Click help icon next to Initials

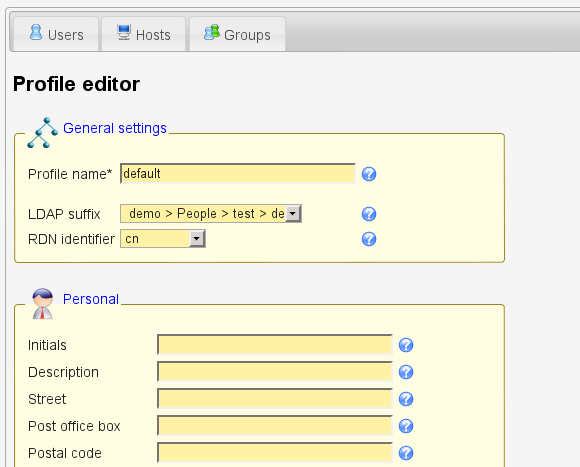point(406,345)
